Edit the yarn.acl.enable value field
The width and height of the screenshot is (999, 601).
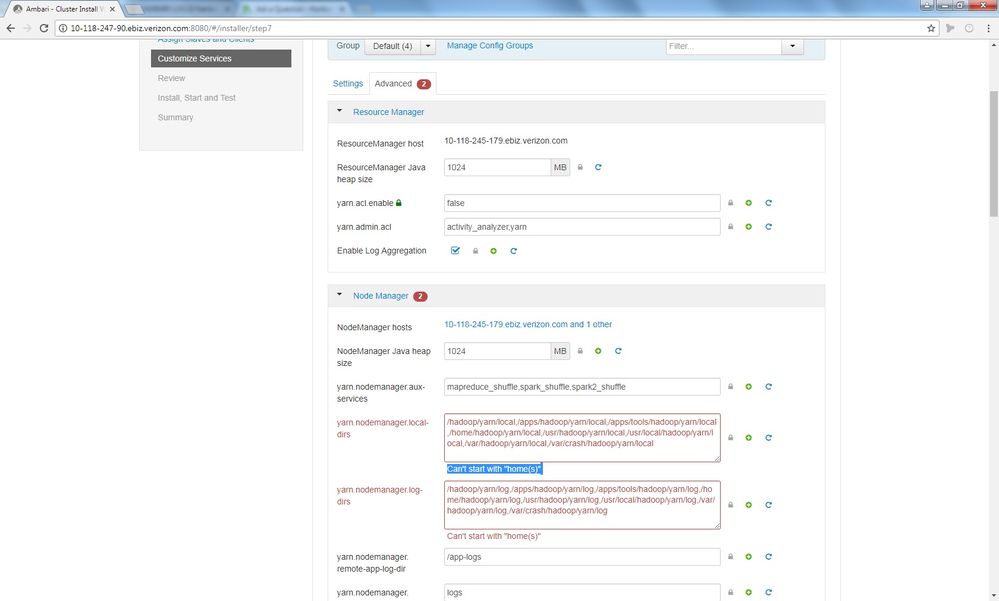[x=582, y=203]
